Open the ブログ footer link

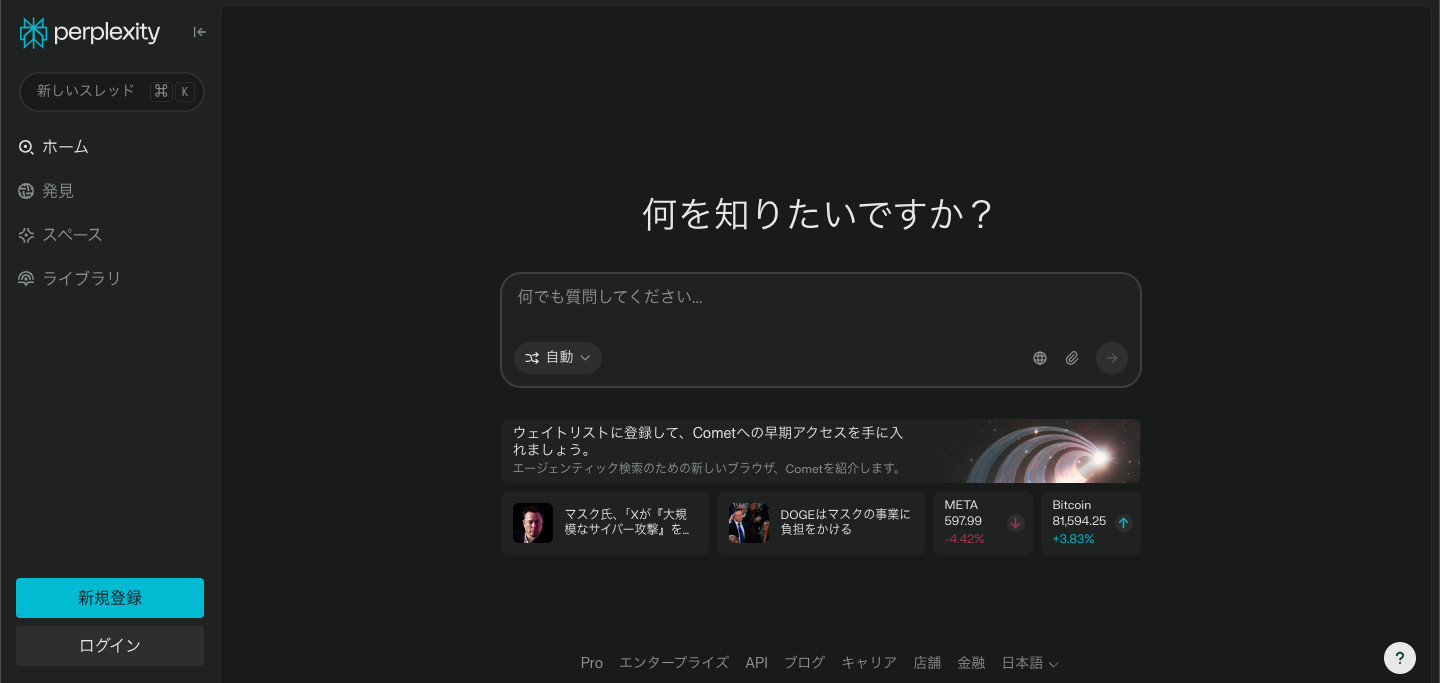click(x=804, y=663)
